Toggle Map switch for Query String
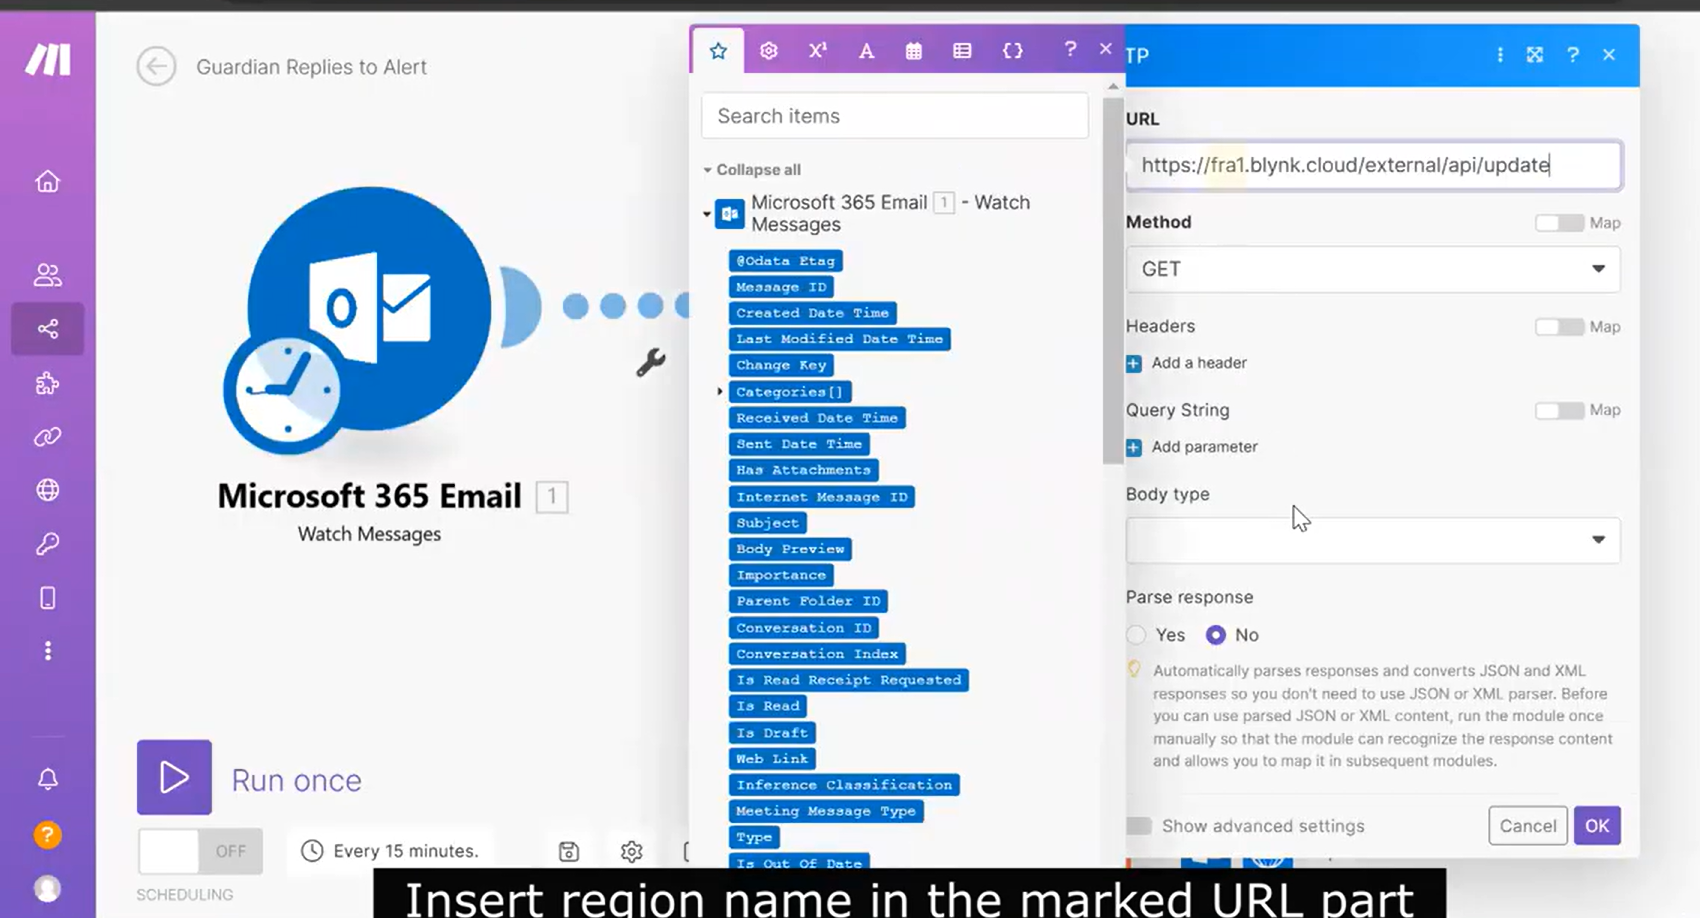1700x918 pixels. pyautogui.click(x=1559, y=410)
